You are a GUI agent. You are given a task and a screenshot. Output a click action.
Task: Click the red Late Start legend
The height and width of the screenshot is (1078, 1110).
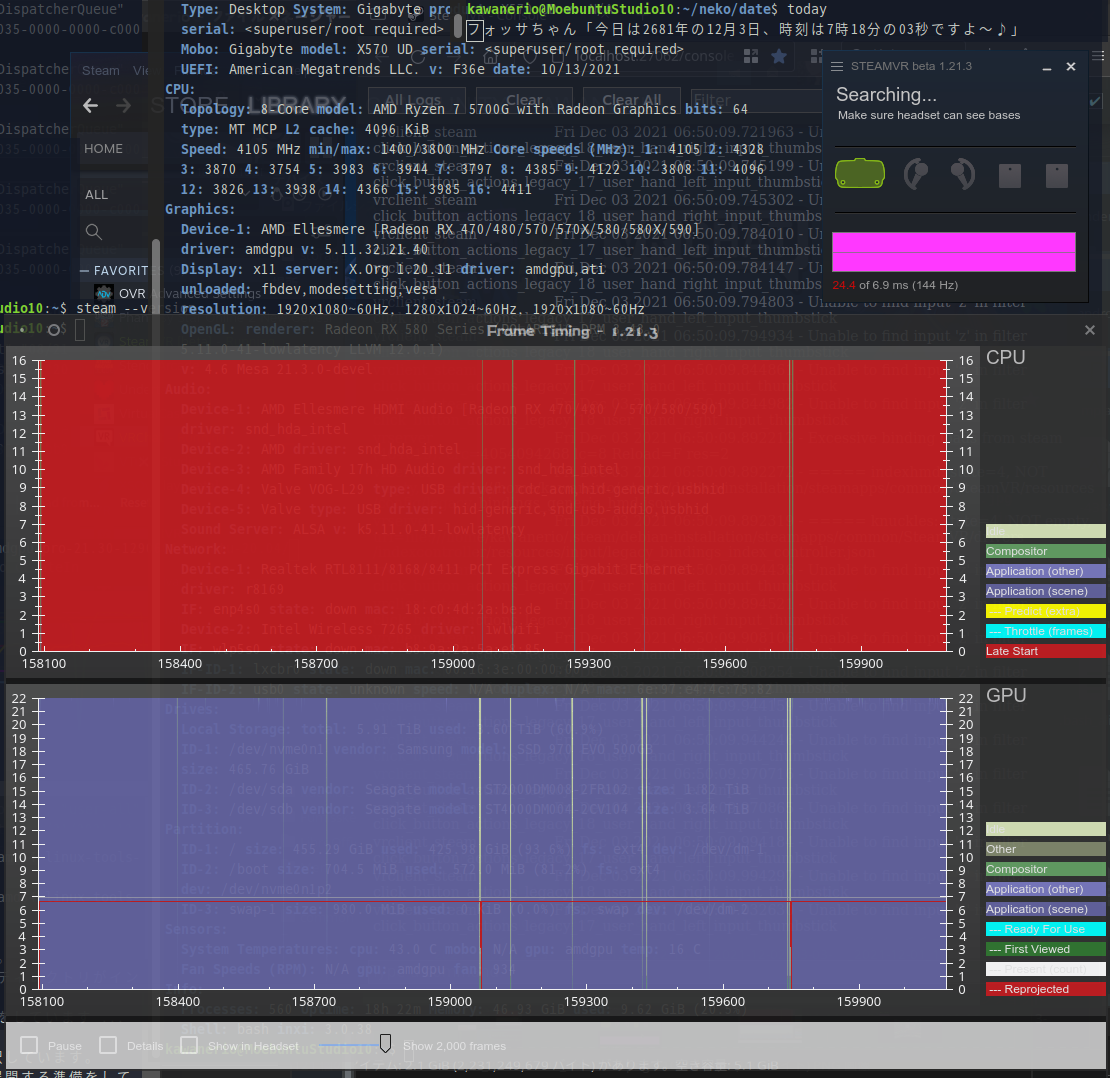pos(1046,651)
